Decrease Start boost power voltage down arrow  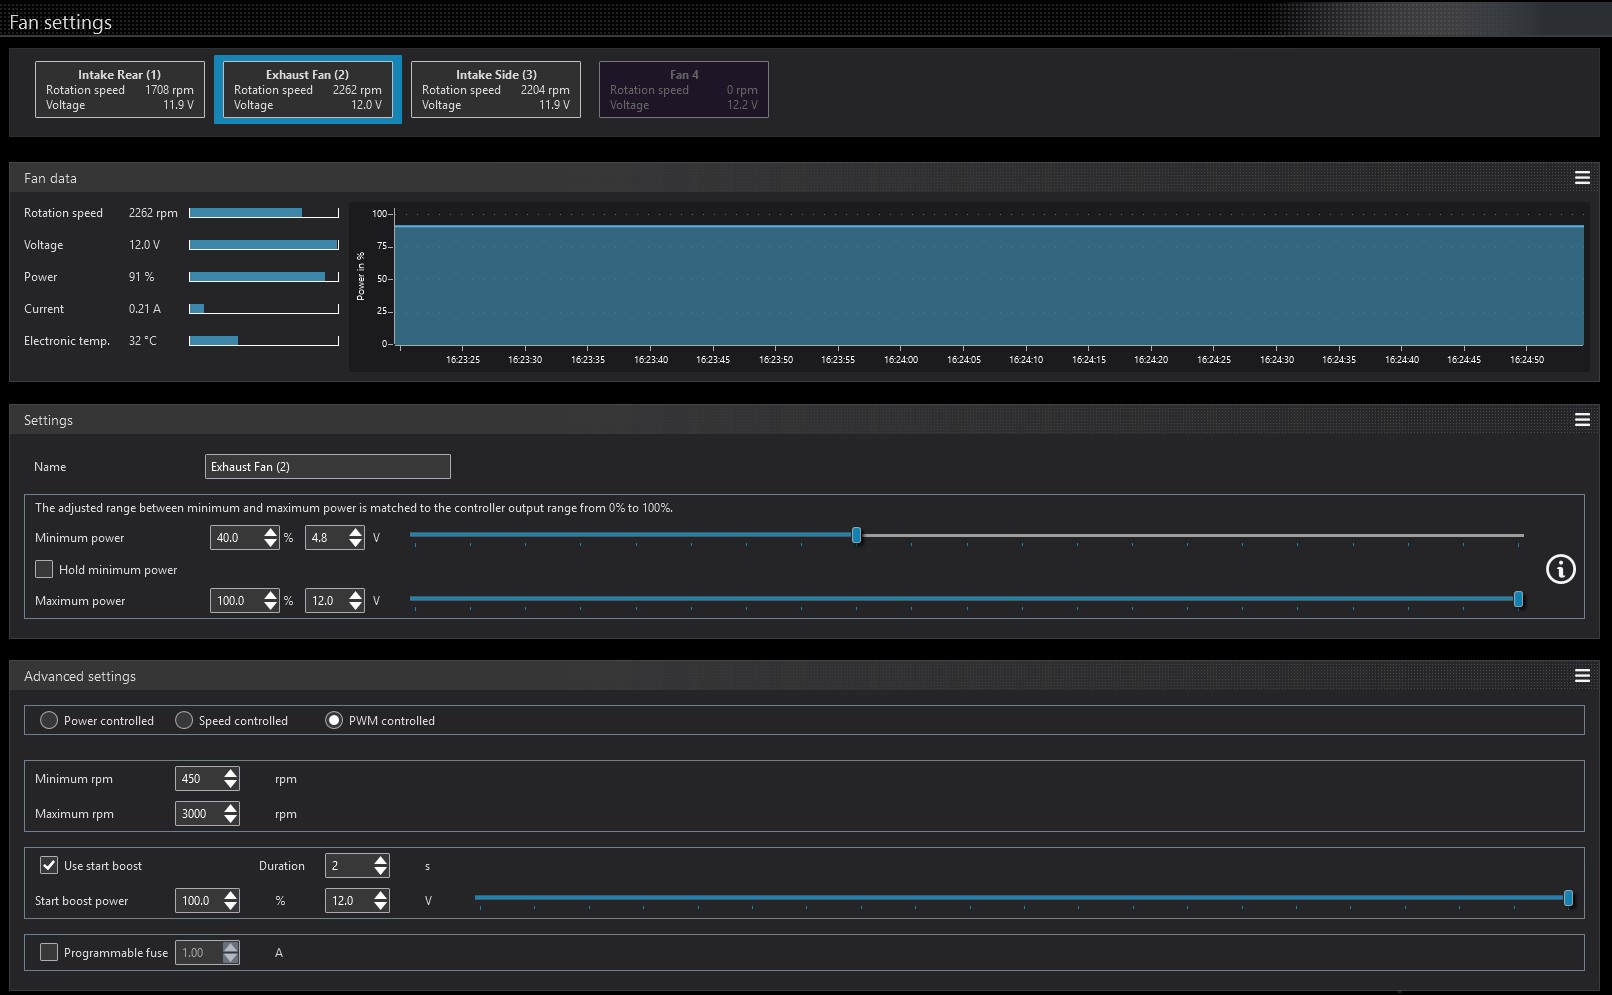click(381, 906)
